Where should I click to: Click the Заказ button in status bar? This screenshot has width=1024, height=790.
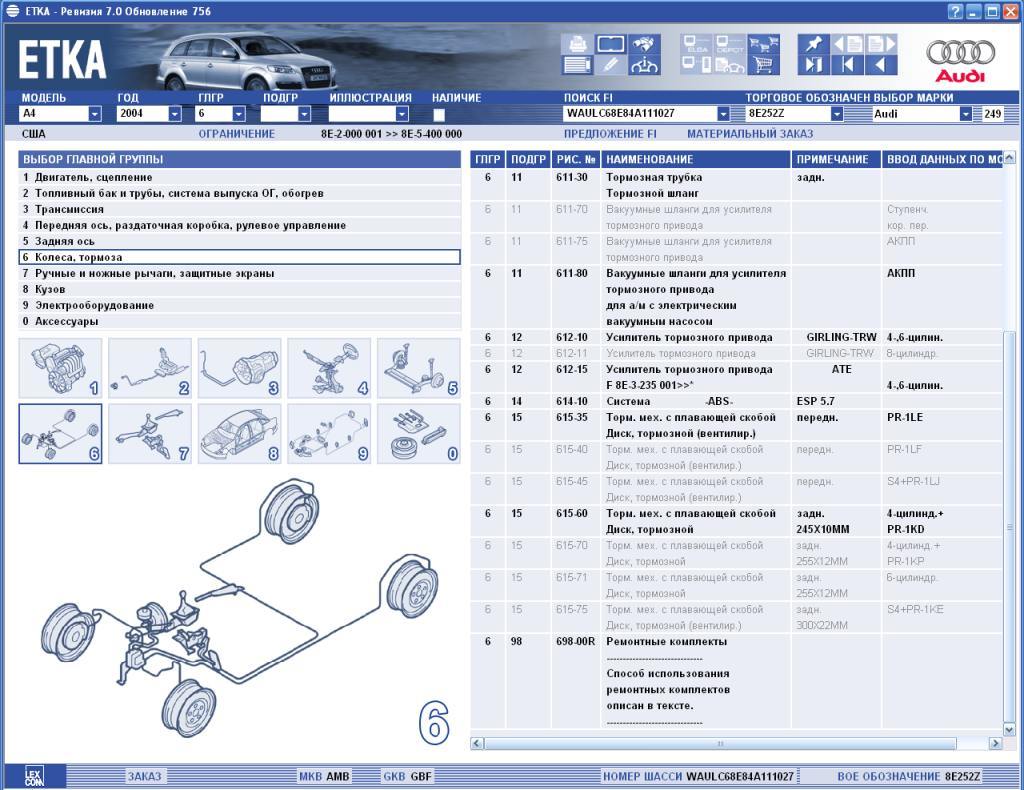[143, 776]
